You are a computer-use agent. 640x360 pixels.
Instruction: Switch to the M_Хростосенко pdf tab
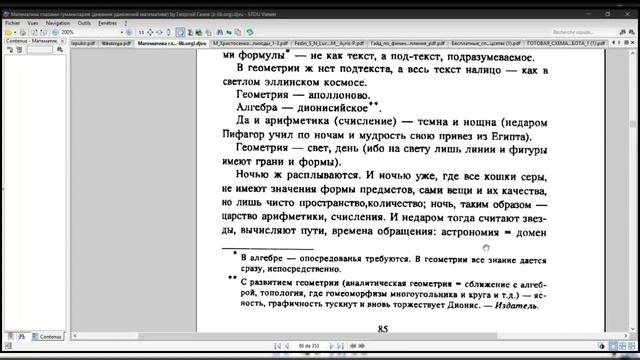250,43
